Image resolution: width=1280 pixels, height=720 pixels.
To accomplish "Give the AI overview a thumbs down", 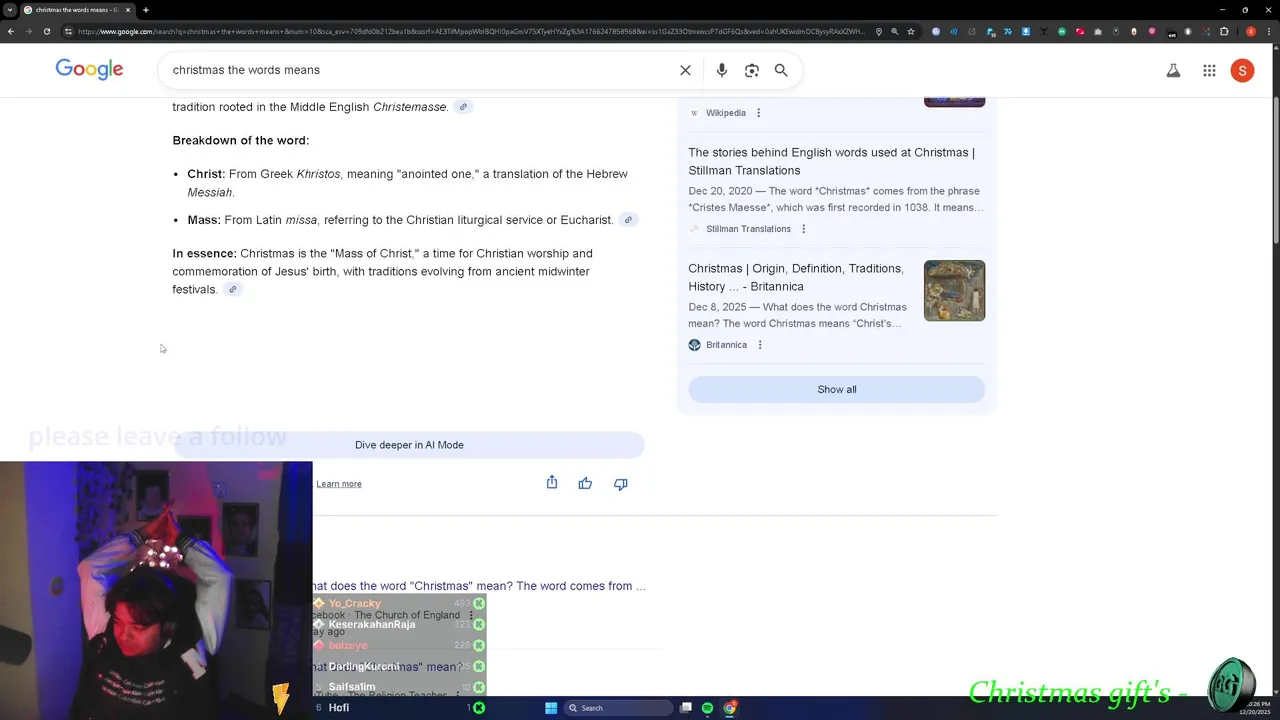I will click(x=621, y=484).
